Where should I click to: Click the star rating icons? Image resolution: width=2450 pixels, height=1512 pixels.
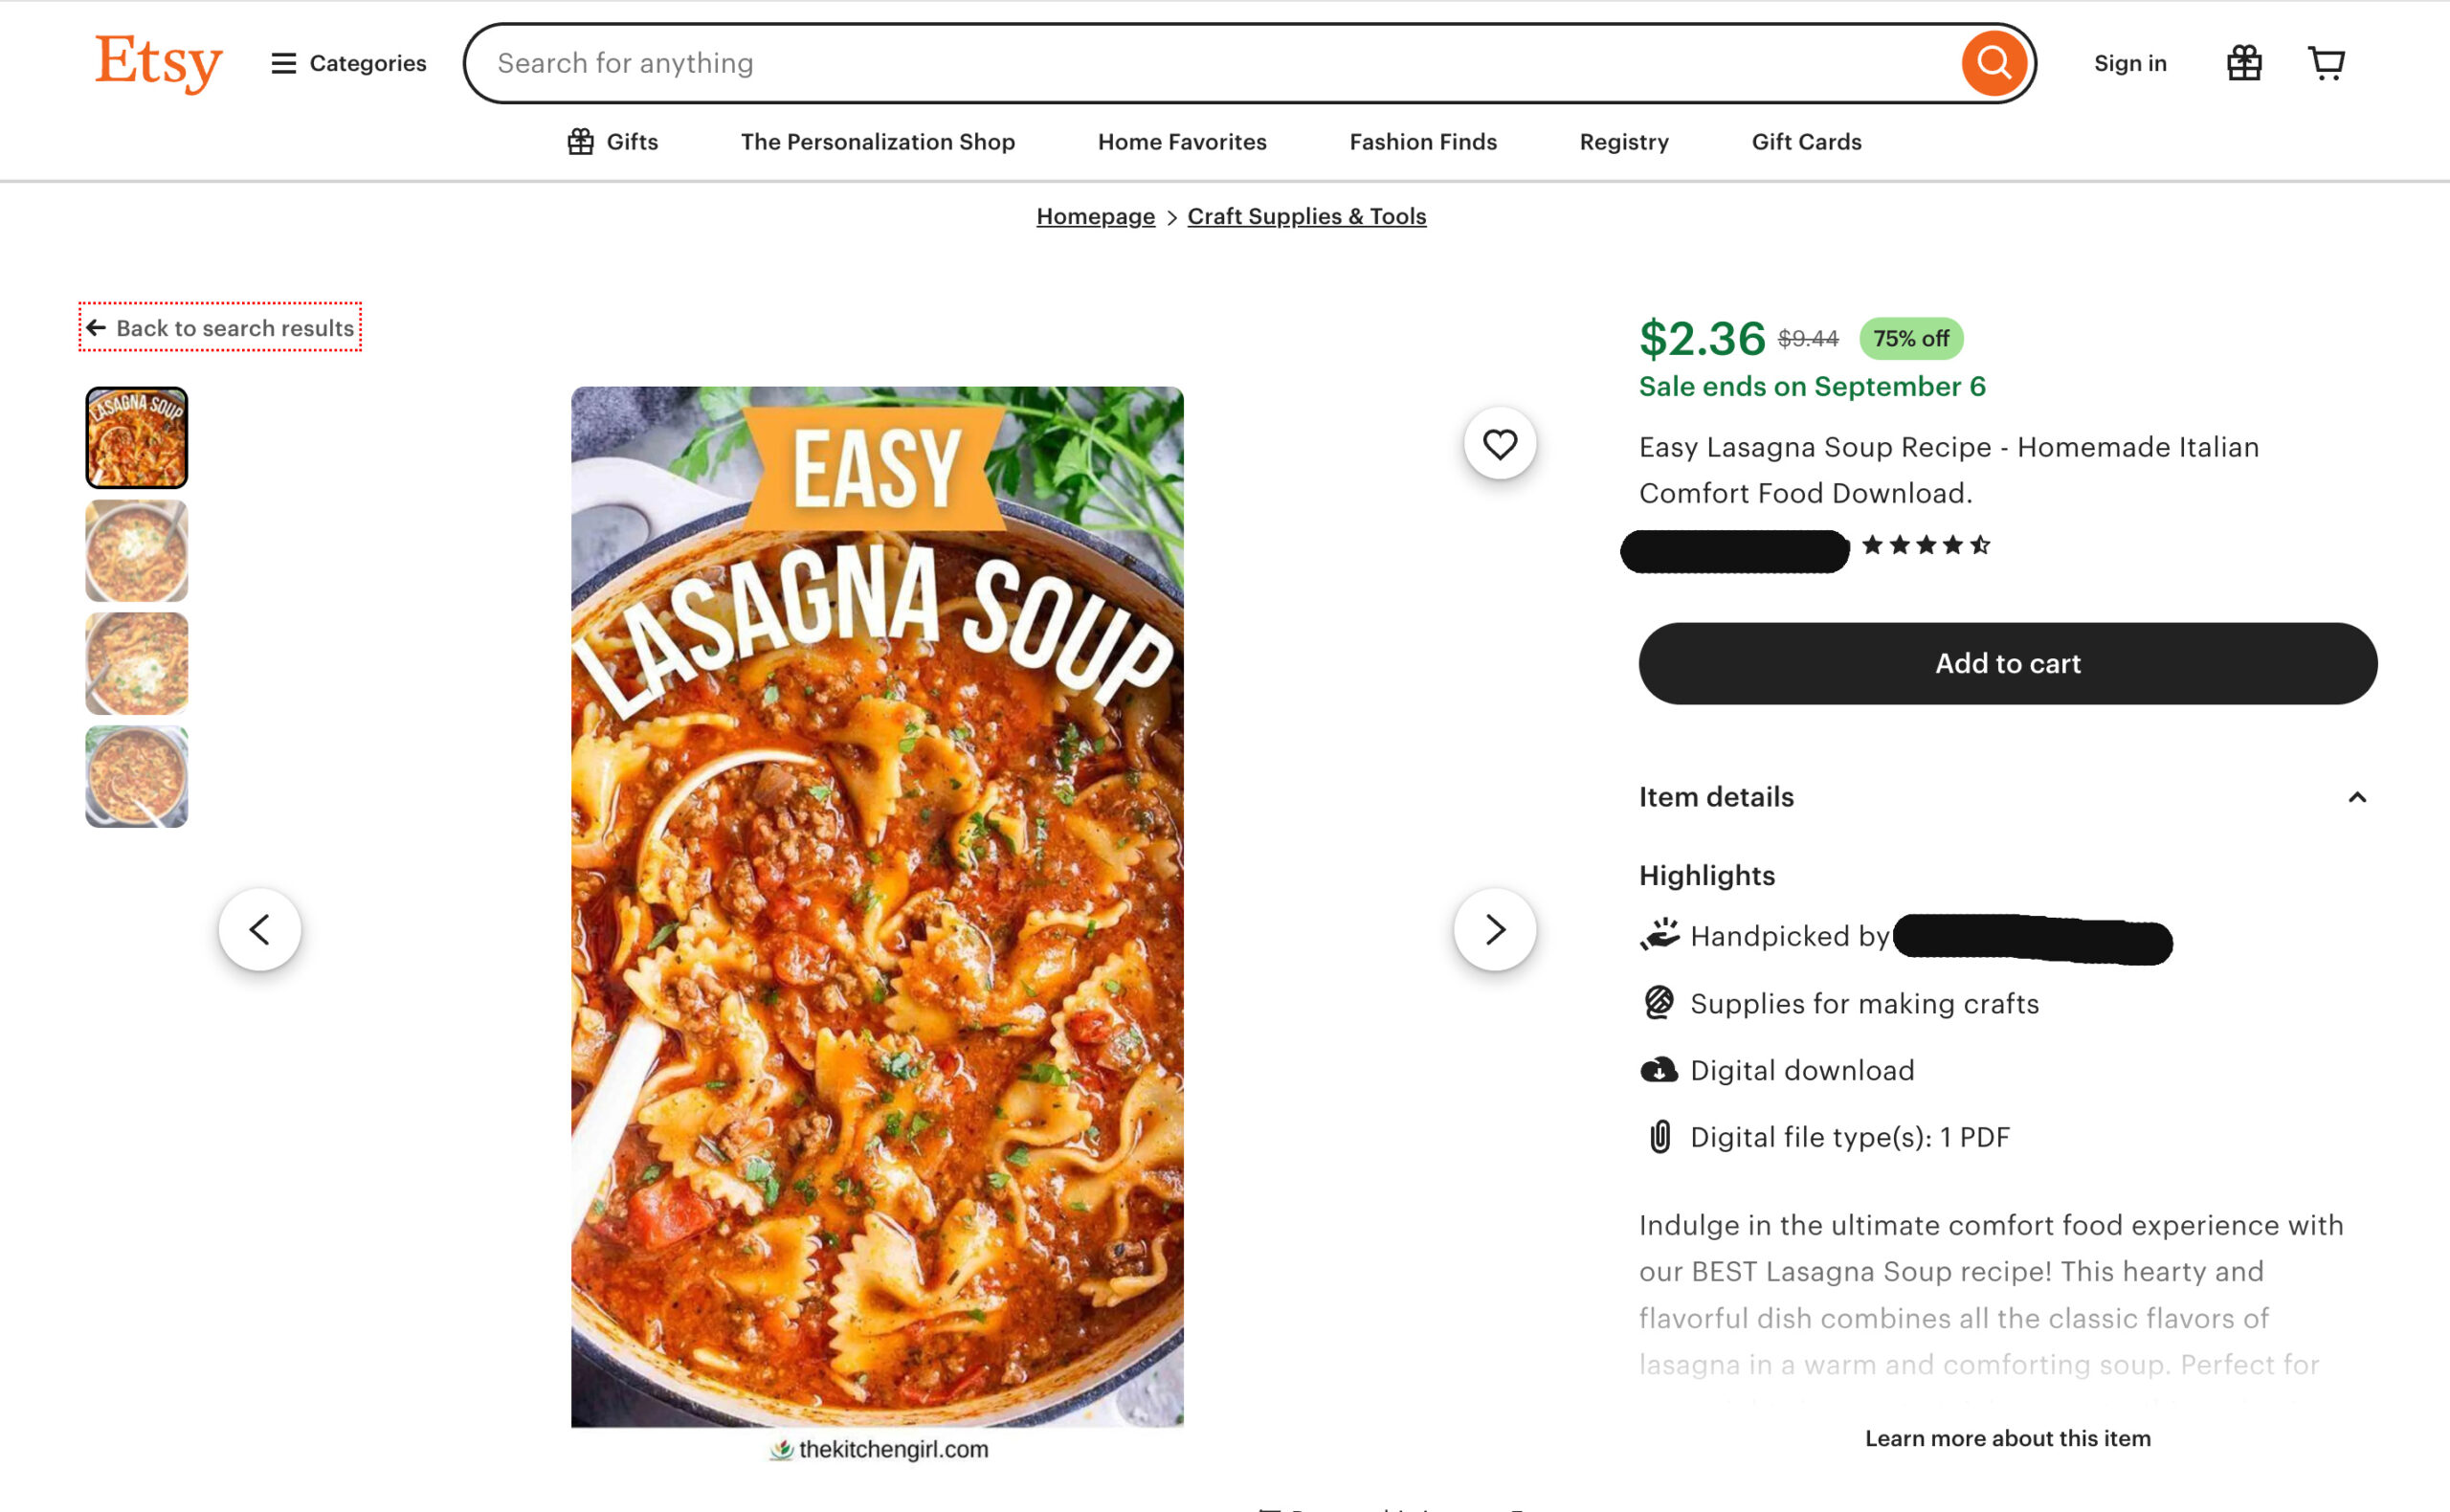click(x=1925, y=545)
